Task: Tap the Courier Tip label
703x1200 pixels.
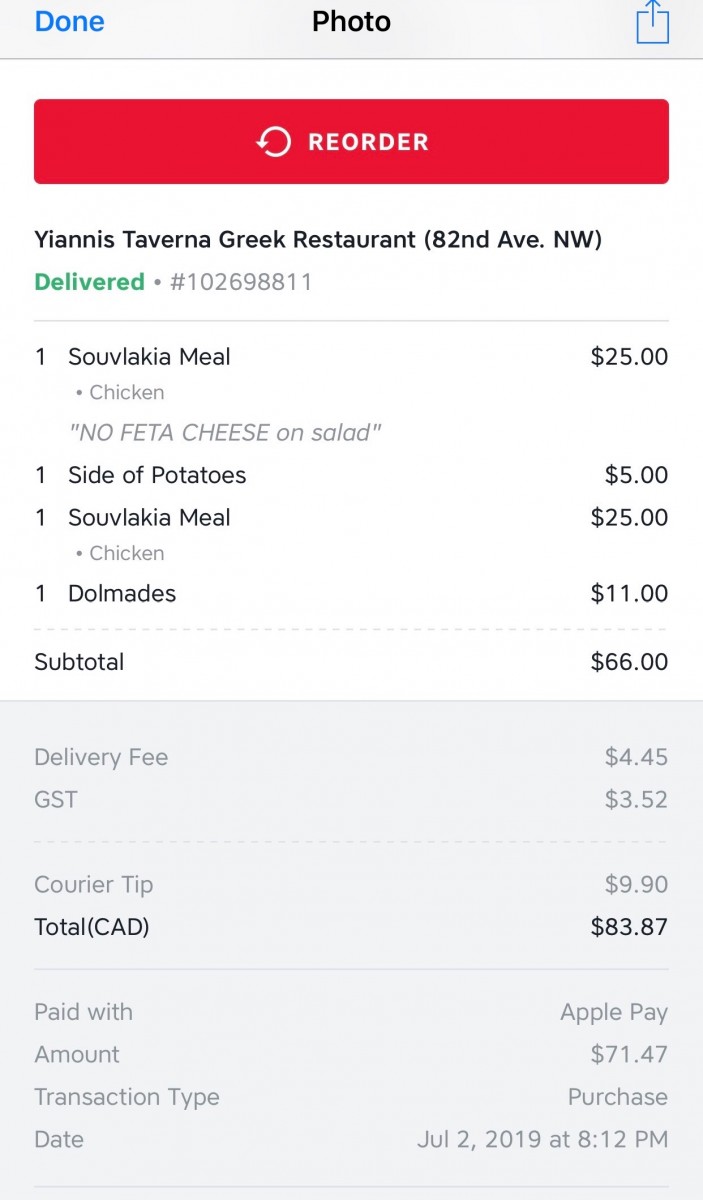Action: pyautogui.click(x=93, y=885)
